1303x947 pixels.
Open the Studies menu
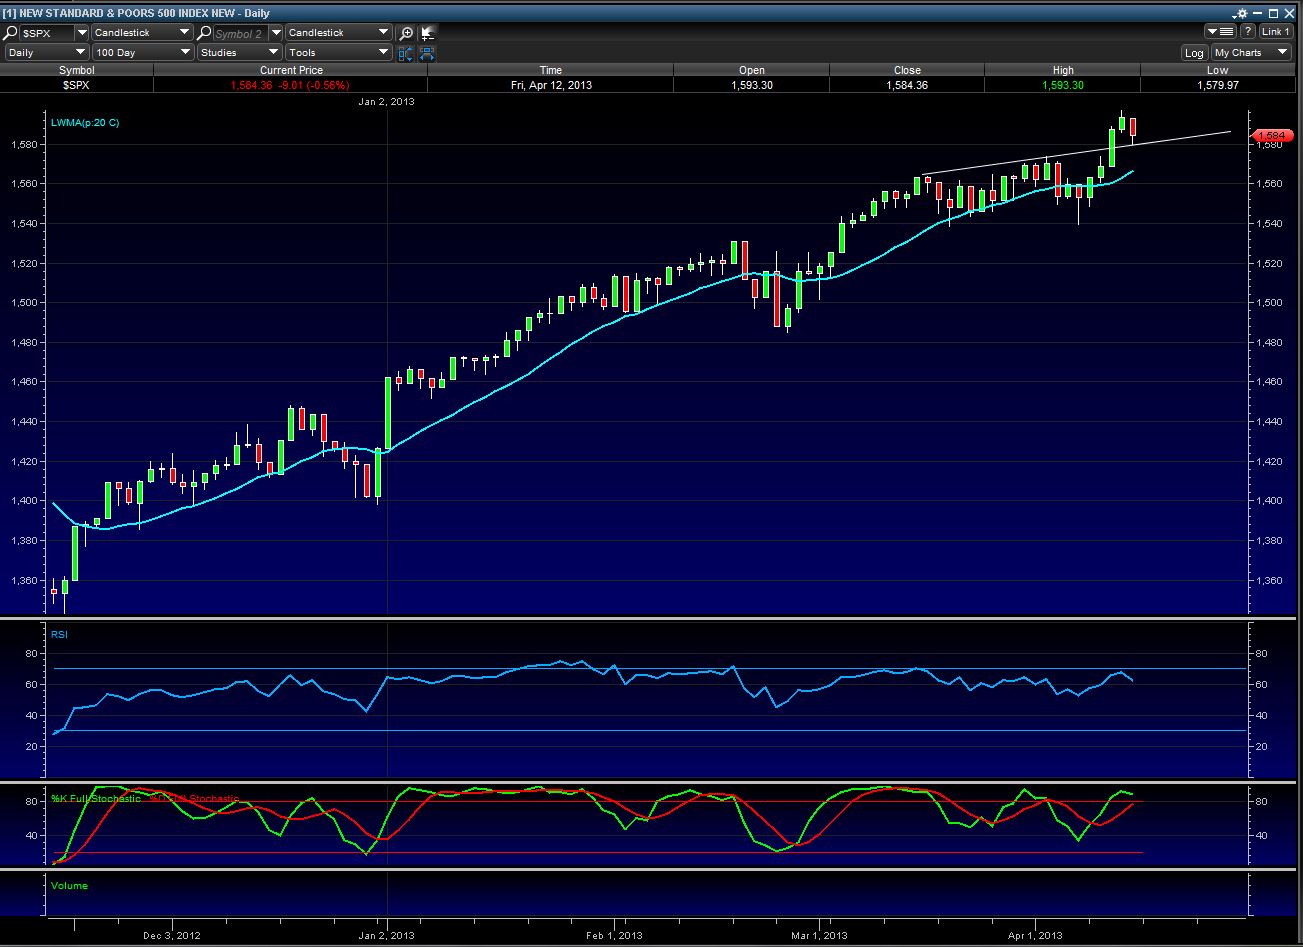click(x=238, y=53)
